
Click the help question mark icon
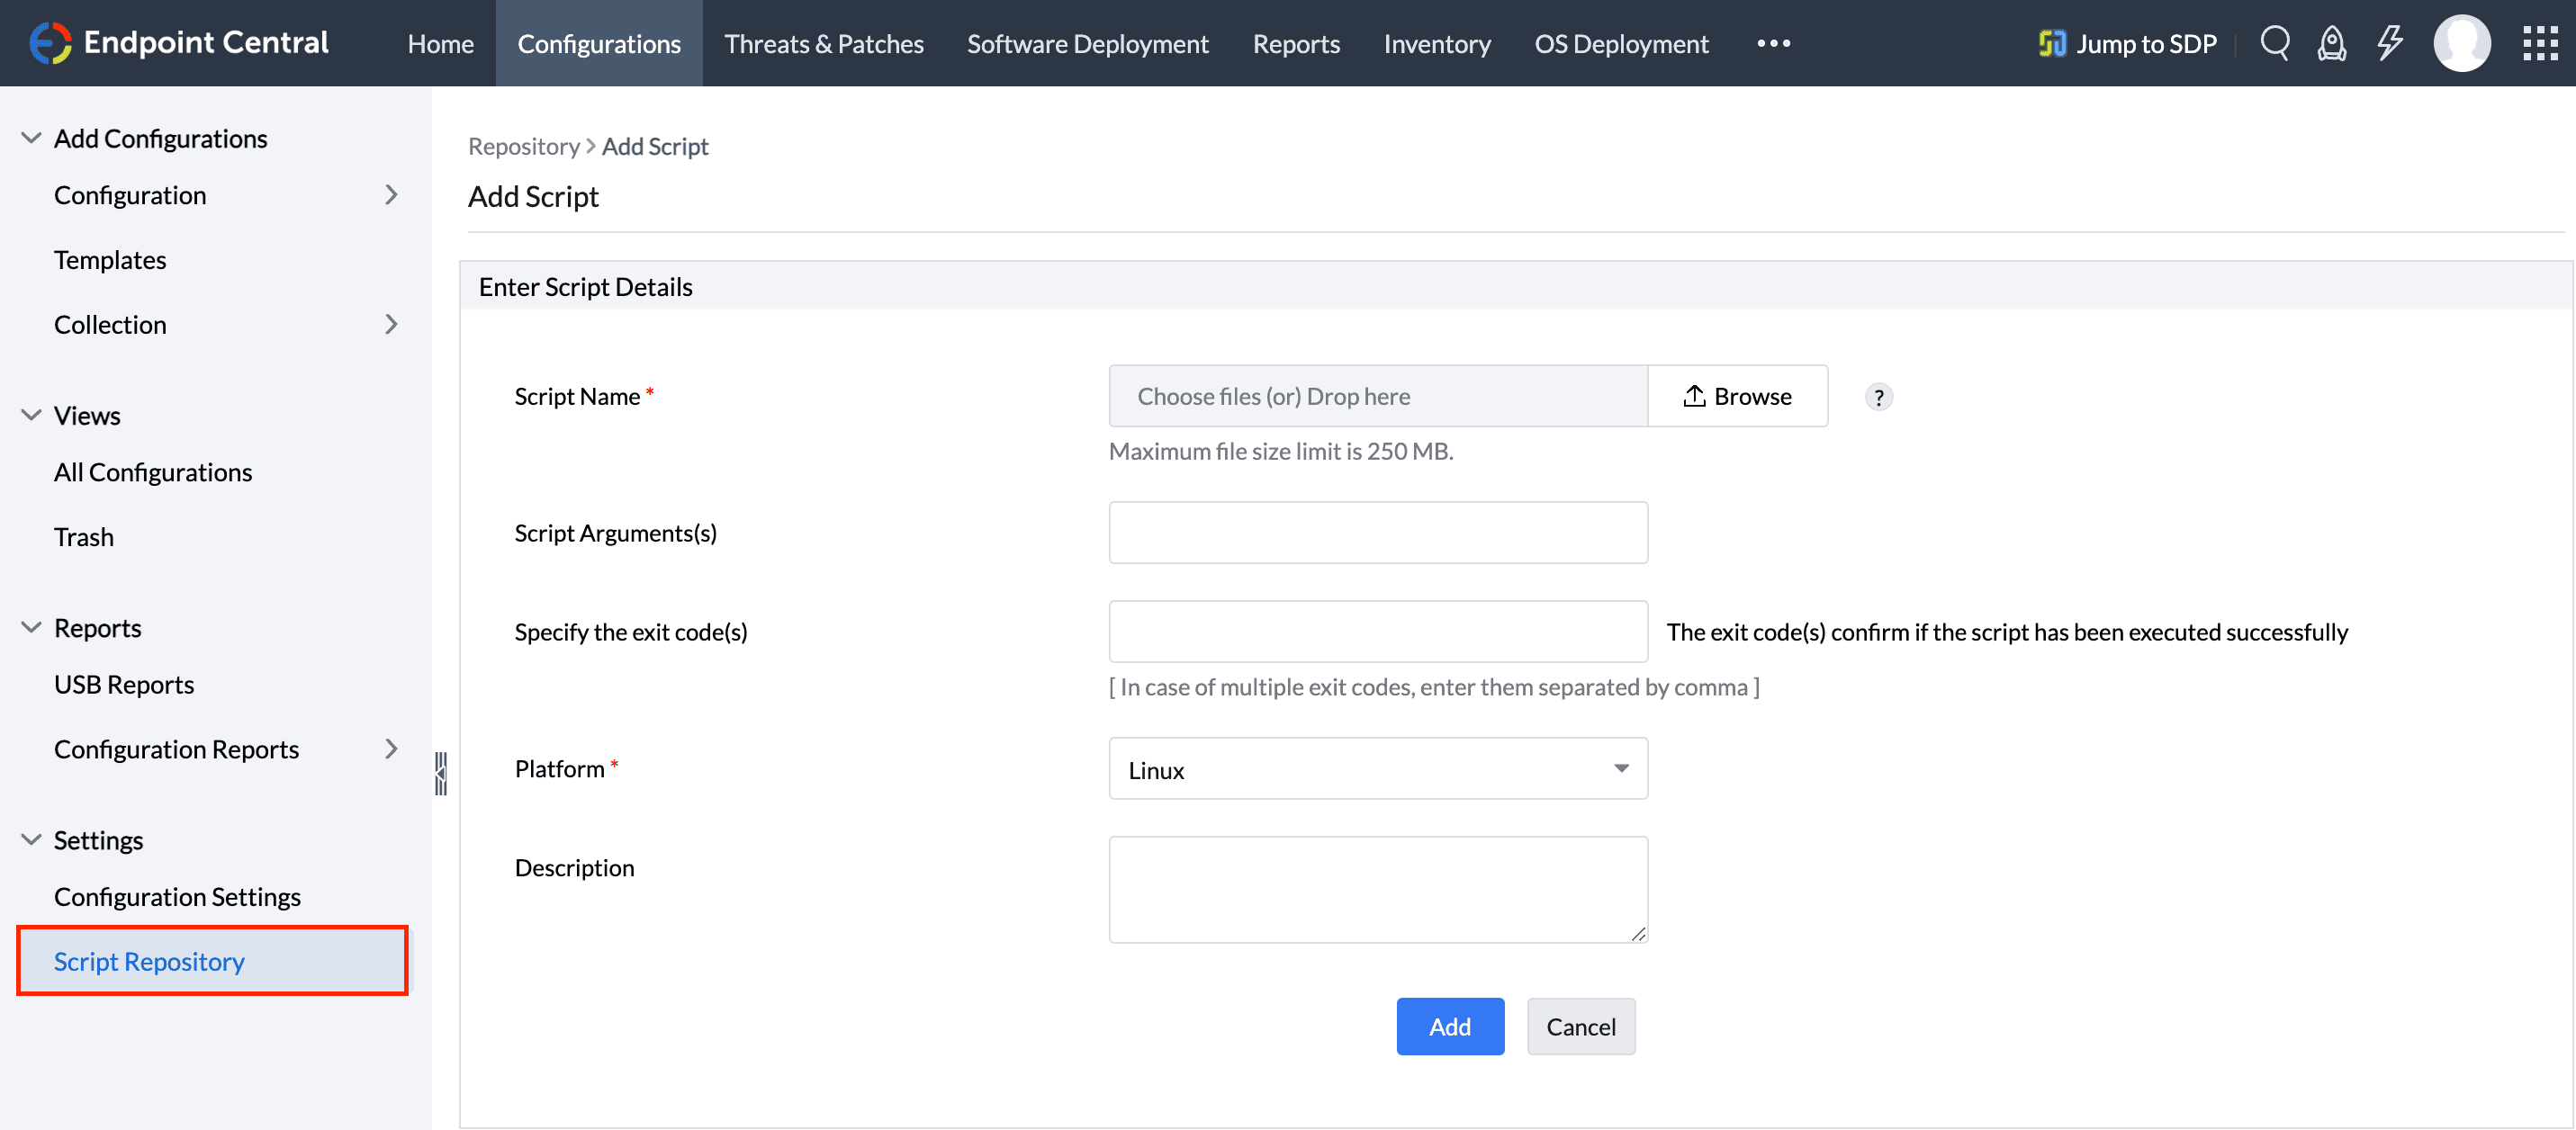coord(1878,397)
